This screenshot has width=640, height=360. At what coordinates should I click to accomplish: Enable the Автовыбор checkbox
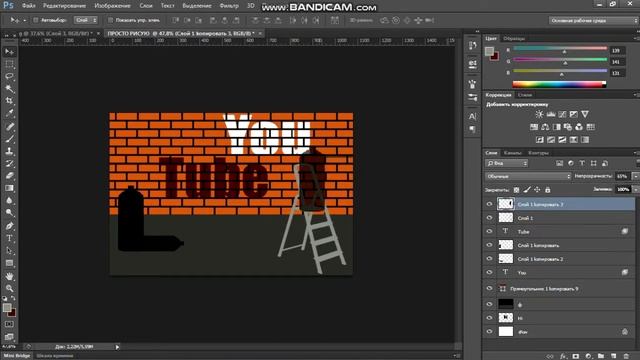point(36,20)
